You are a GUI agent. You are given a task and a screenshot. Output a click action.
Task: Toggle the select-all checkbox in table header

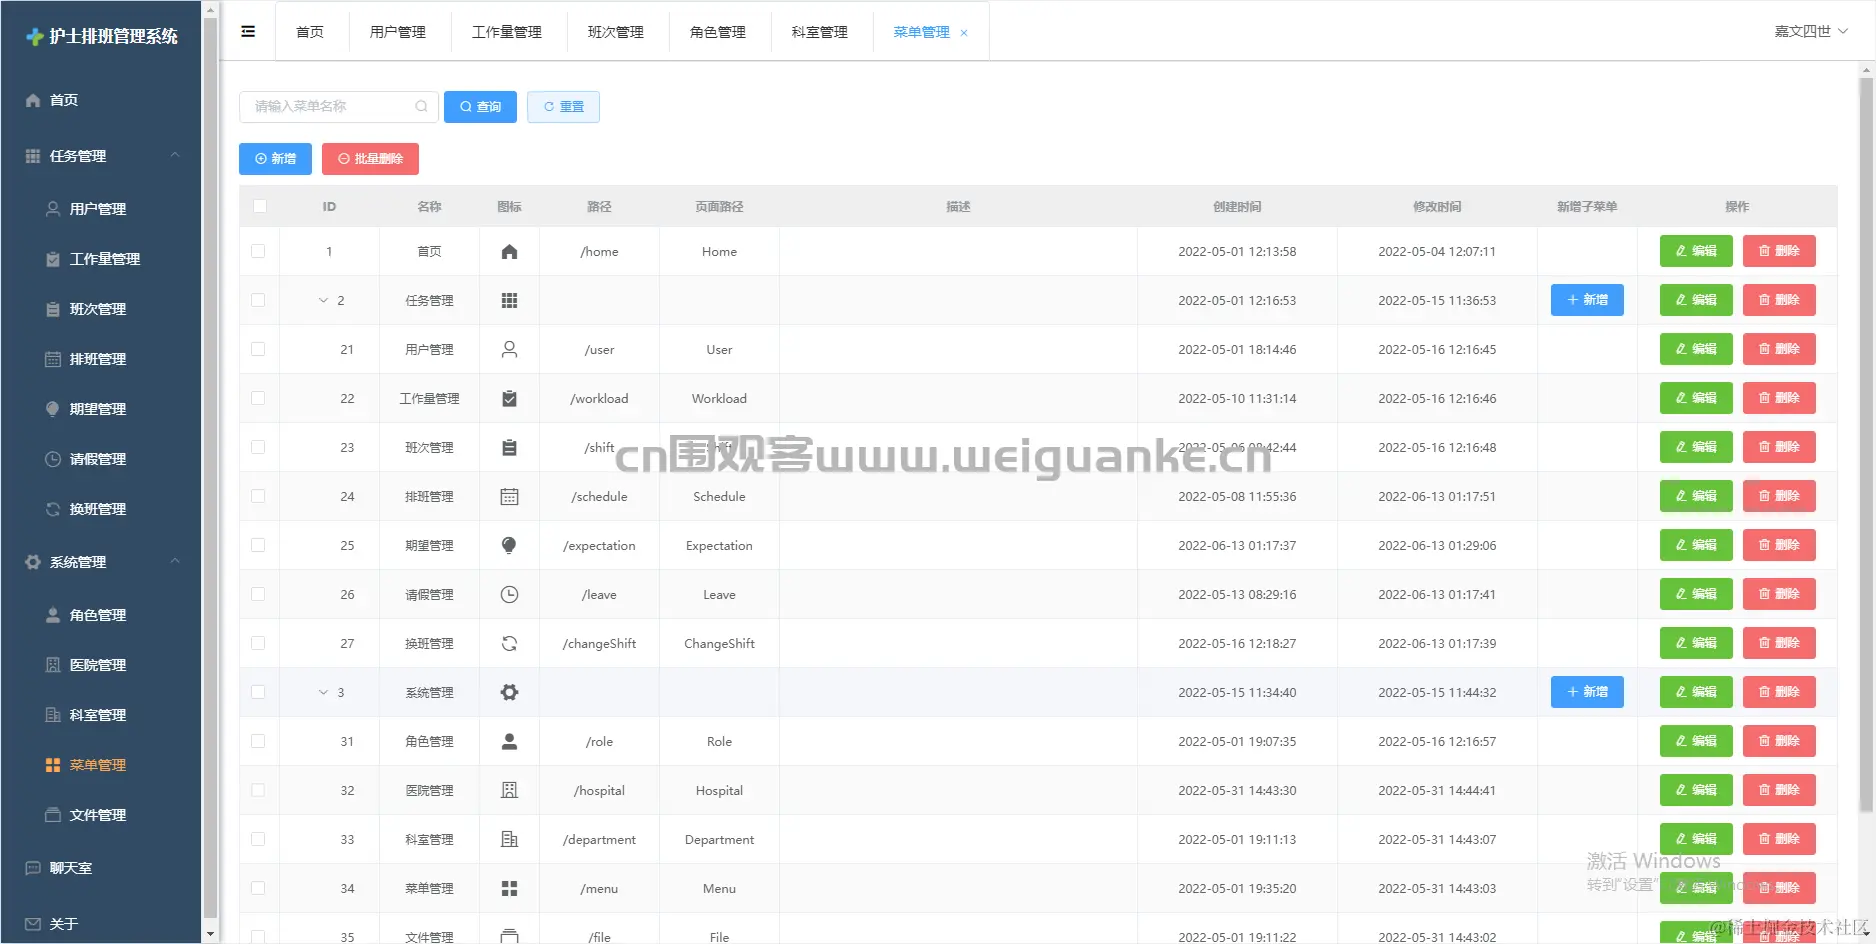(x=260, y=206)
